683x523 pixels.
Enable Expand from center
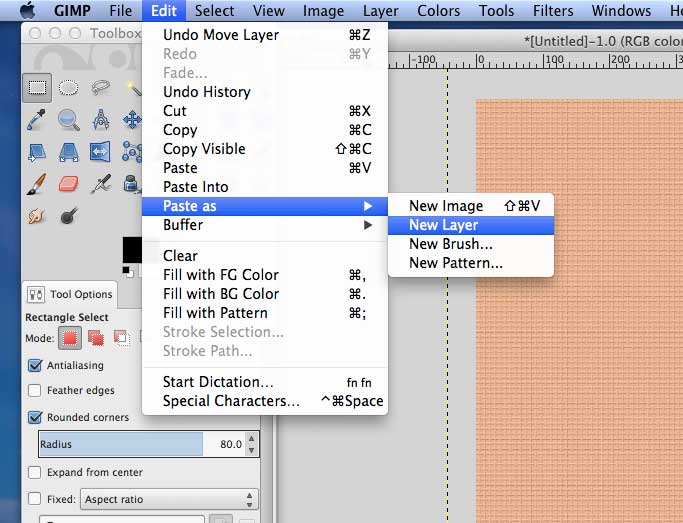tap(34, 472)
